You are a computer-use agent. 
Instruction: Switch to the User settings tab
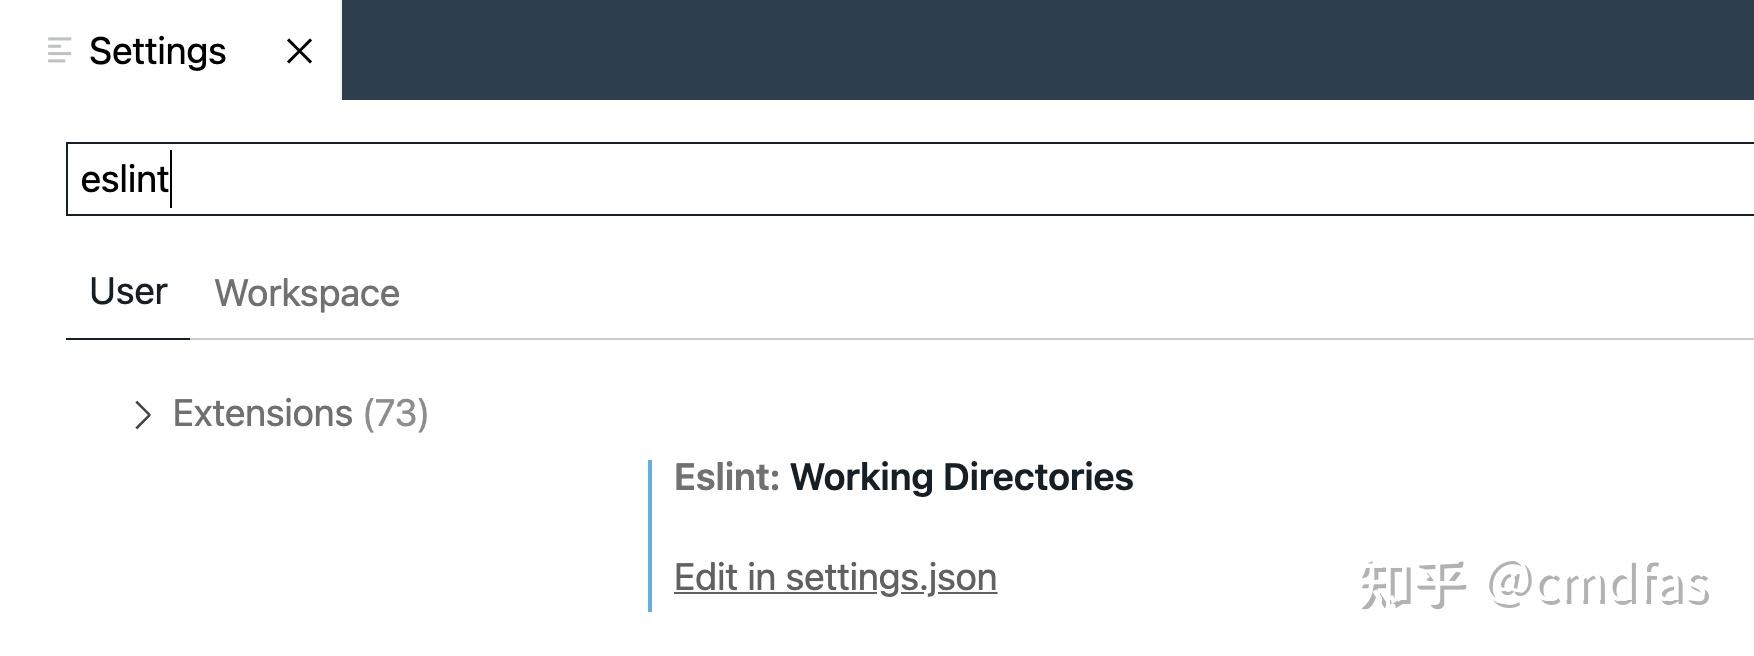(x=128, y=291)
